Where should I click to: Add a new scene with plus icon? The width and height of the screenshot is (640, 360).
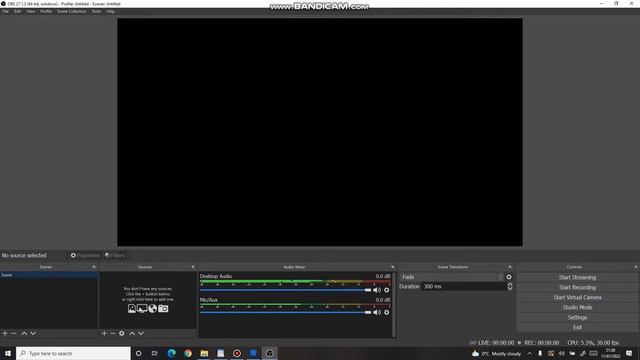pyautogui.click(x=5, y=333)
